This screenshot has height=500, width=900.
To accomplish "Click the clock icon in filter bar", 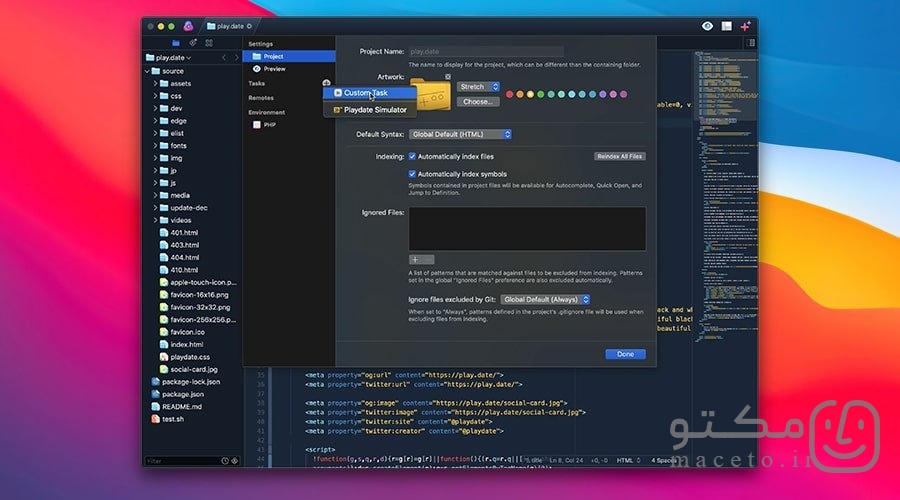I will click(225, 460).
